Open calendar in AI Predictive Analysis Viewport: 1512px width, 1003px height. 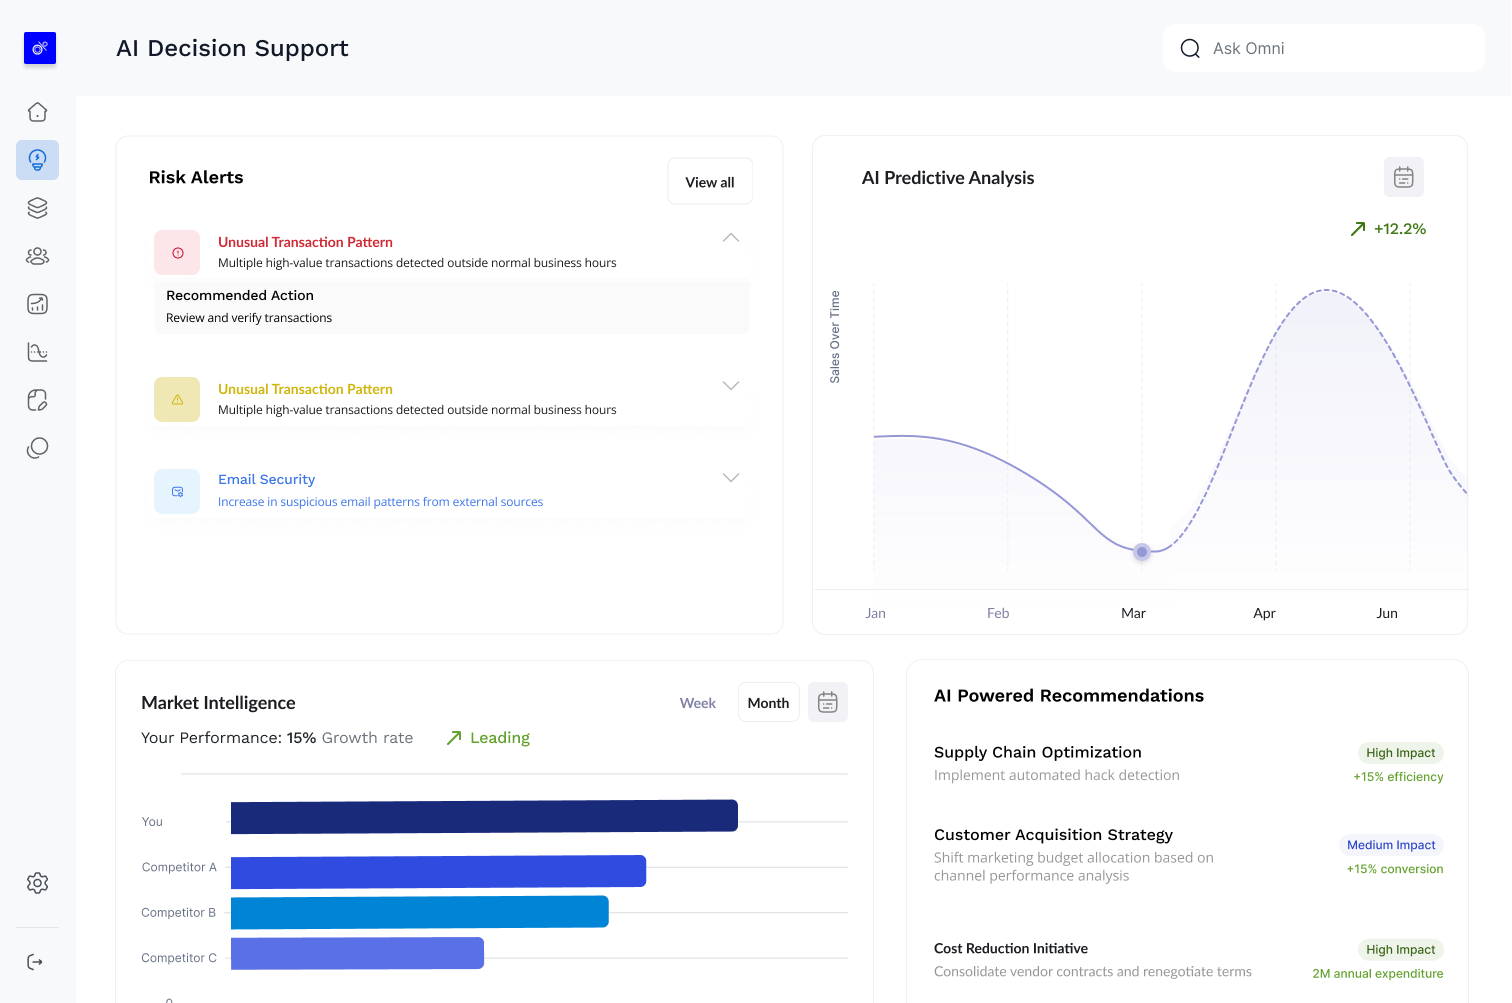[x=1403, y=177]
